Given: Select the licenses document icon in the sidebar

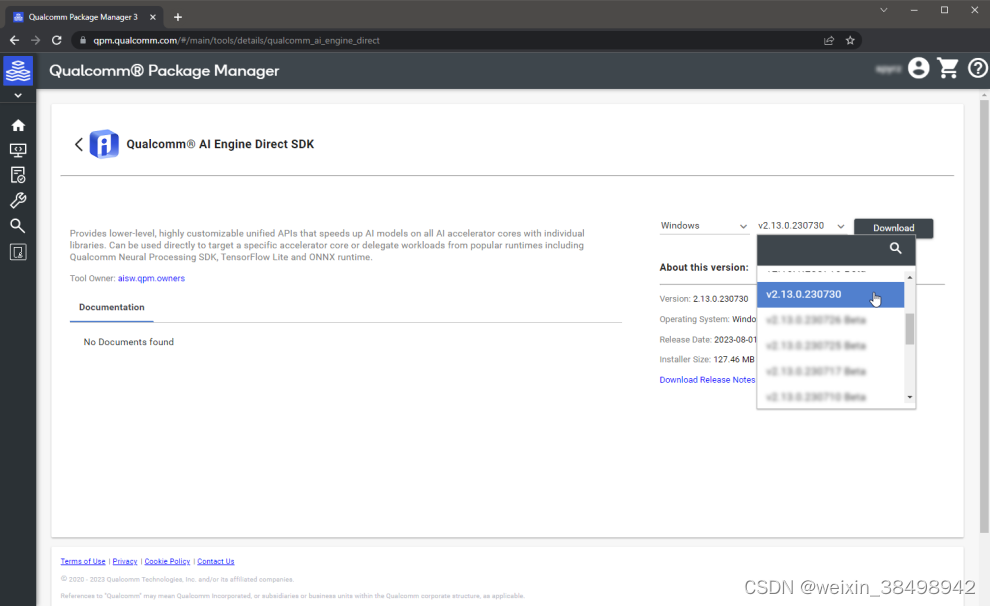Looking at the screenshot, I should (18, 174).
